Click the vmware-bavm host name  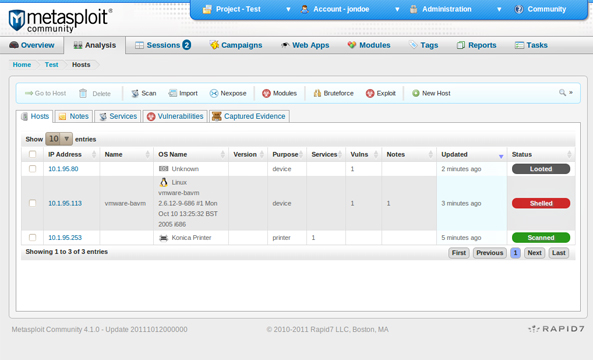click(125, 203)
